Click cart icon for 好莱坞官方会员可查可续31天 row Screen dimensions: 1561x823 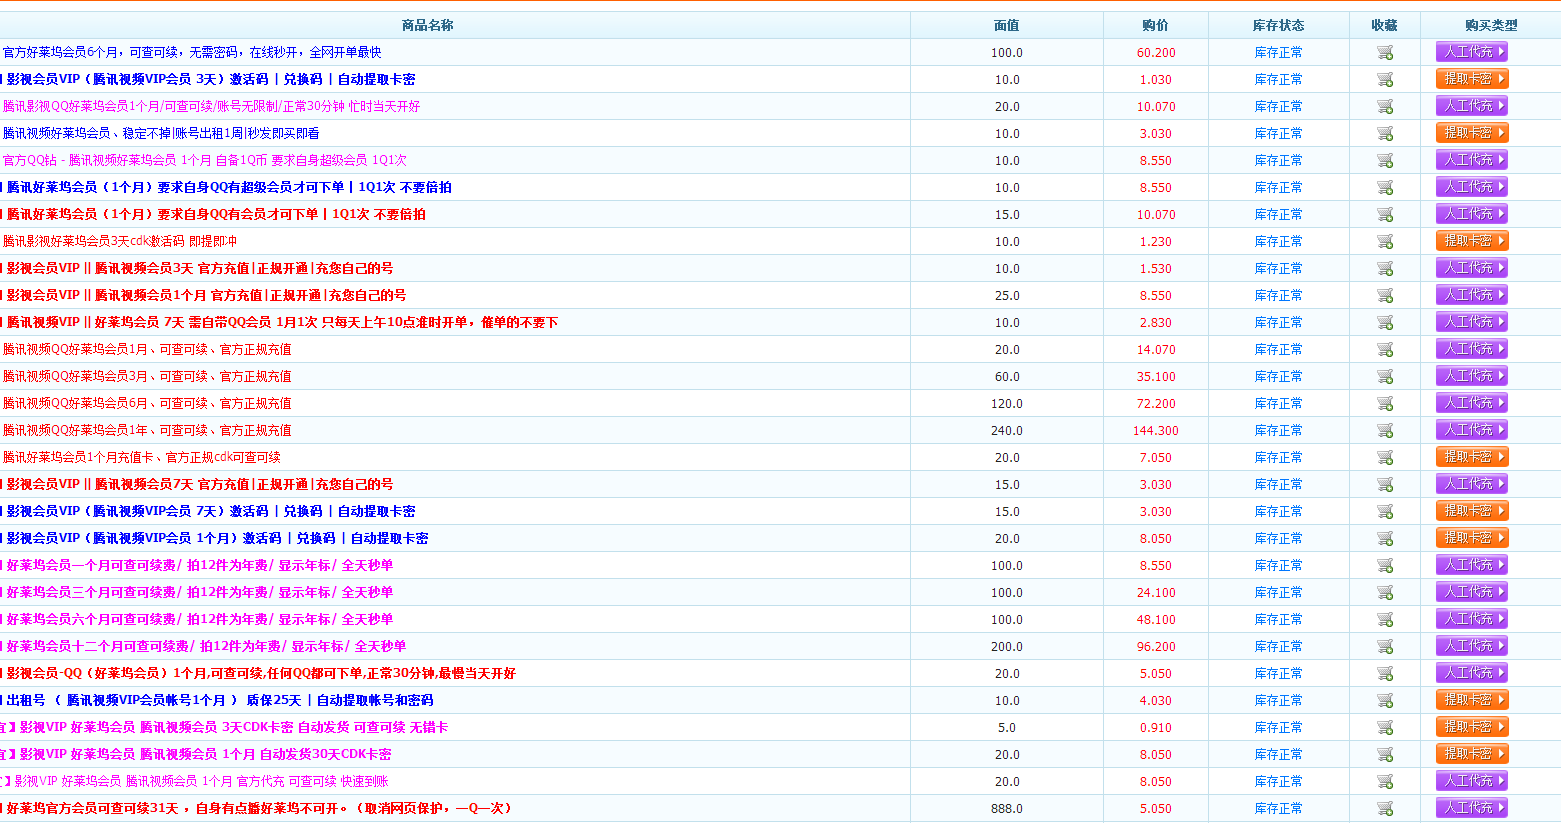coord(1385,808)
